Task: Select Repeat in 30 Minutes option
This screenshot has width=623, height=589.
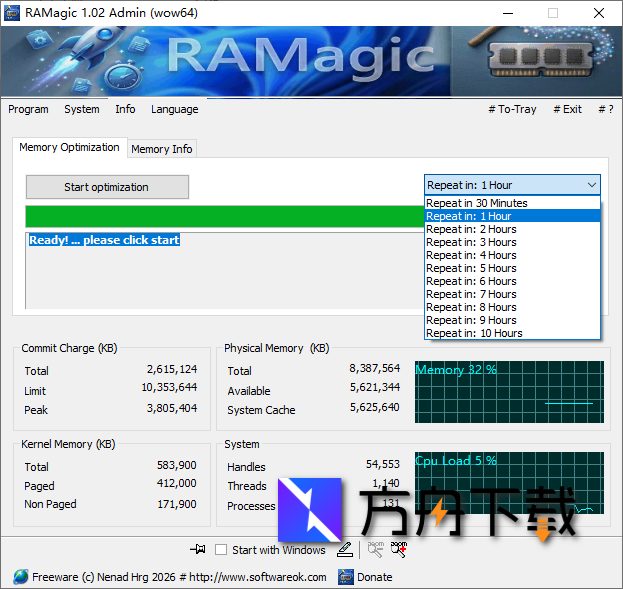Action: point(512,203)
